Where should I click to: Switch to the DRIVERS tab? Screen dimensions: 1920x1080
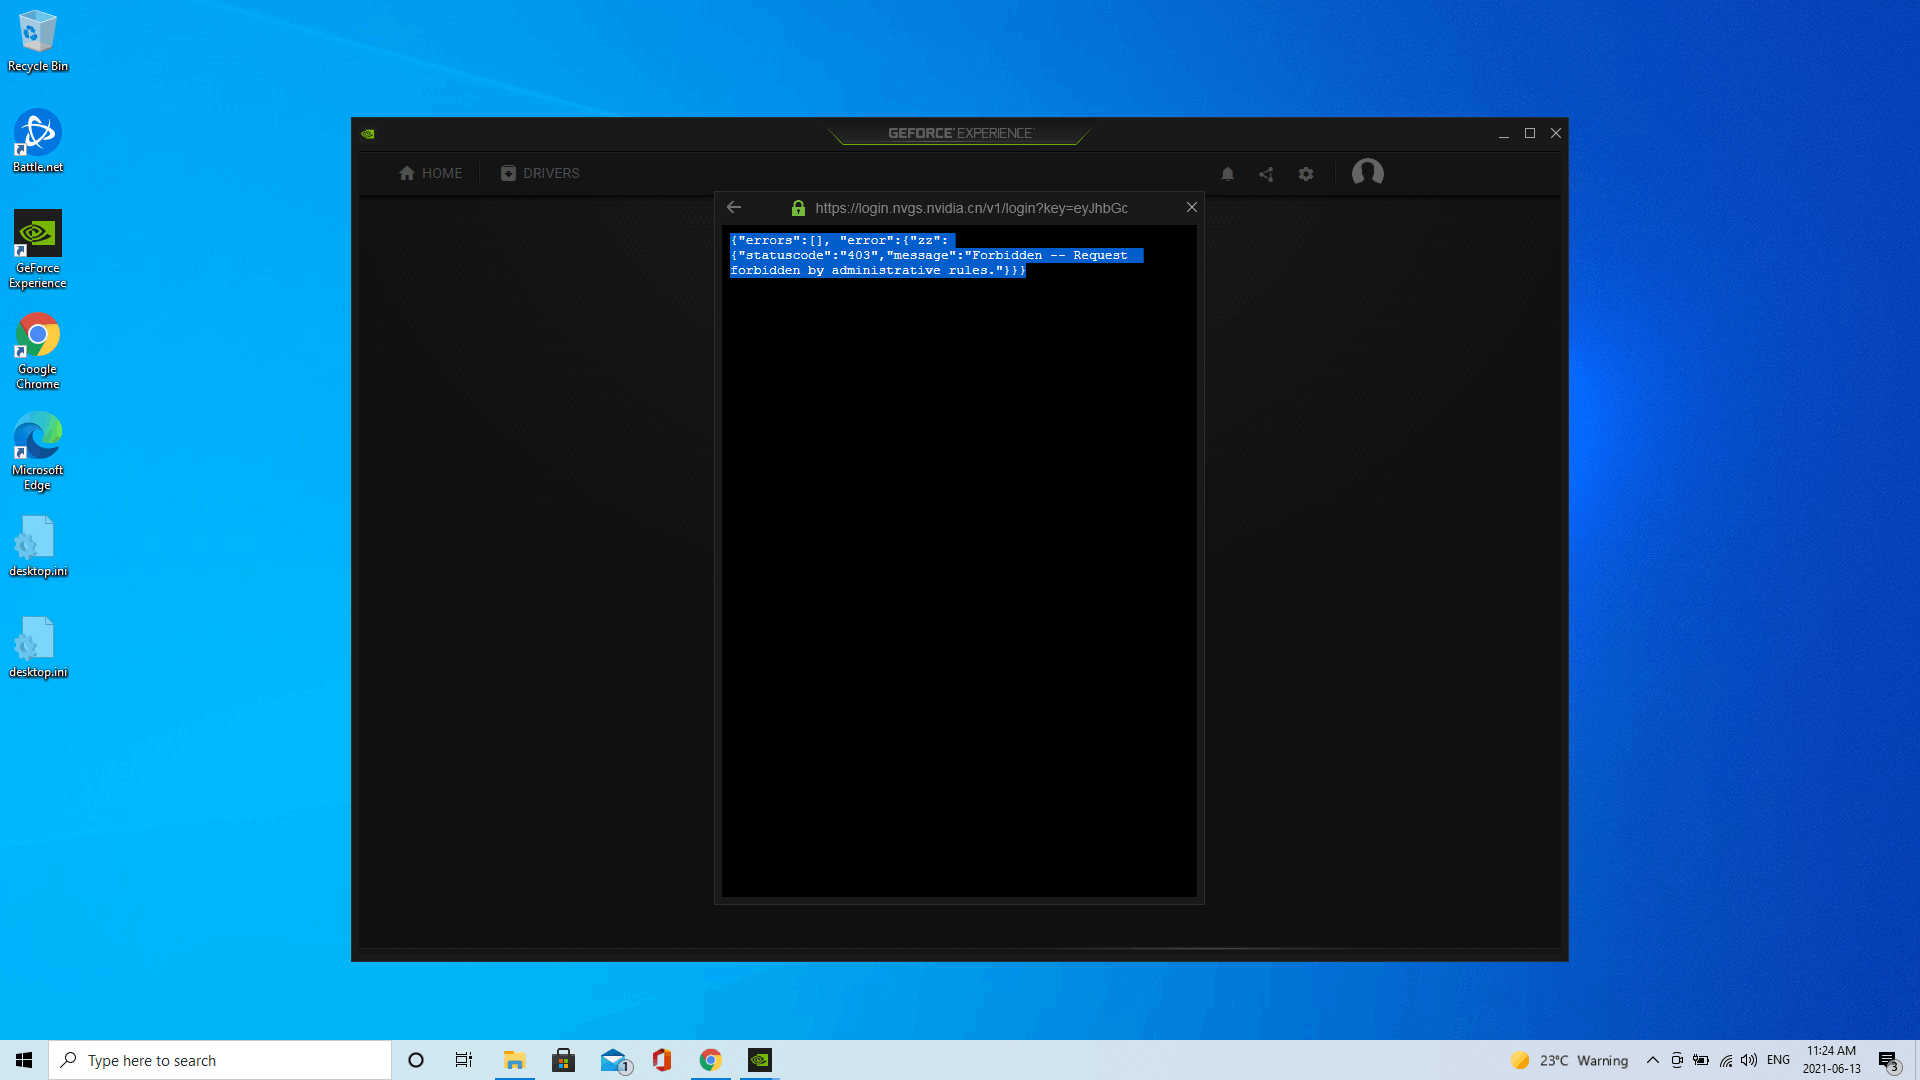[540, 173]
